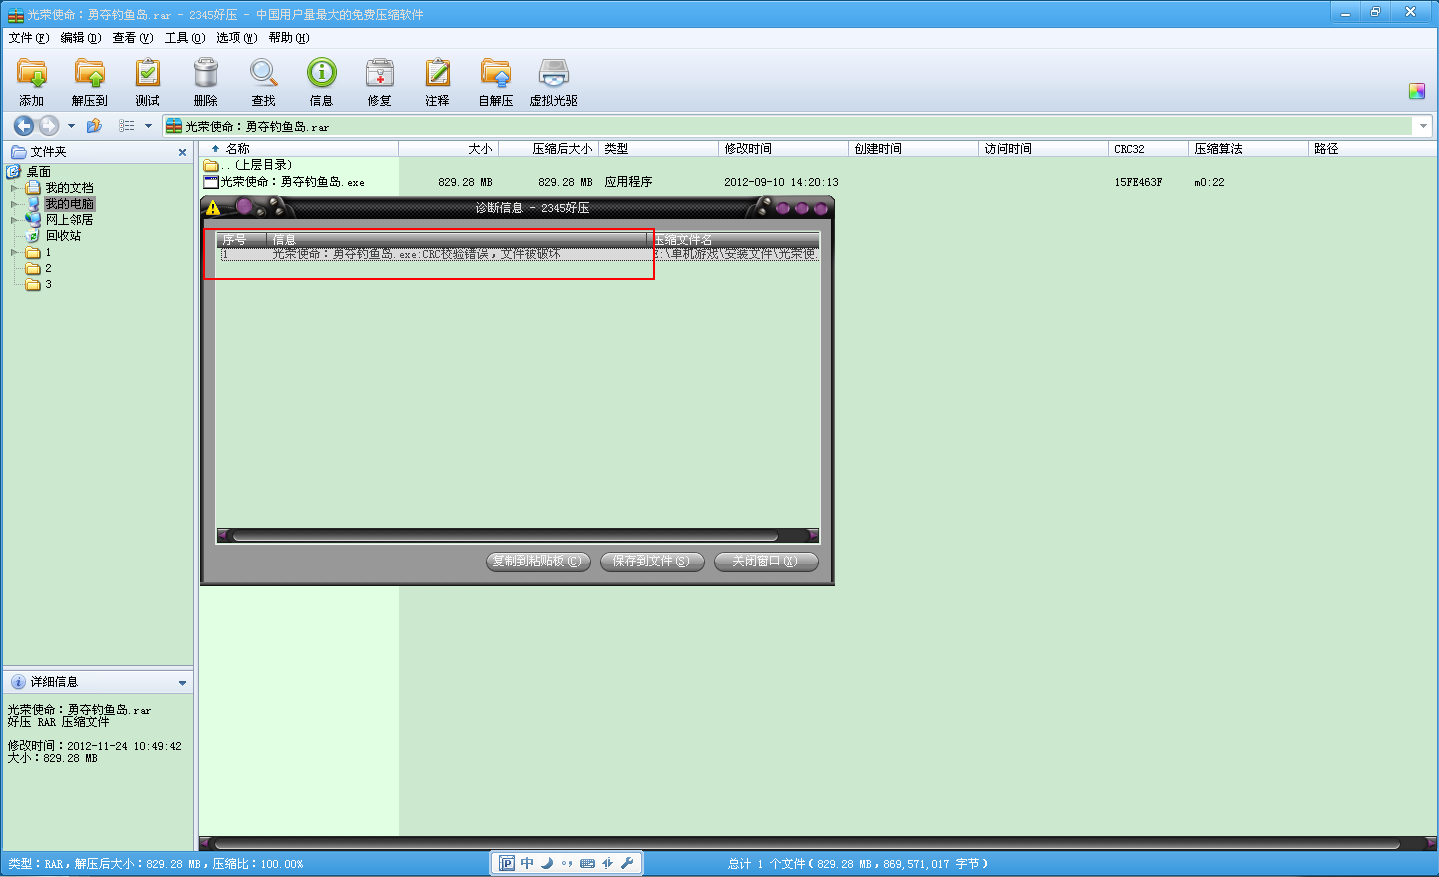Click the 修复 (Repair) toolbar icon
Image resolution: width=1439 pixels, height=877 pixels.
pyautogui.click(x=380, y=73)
